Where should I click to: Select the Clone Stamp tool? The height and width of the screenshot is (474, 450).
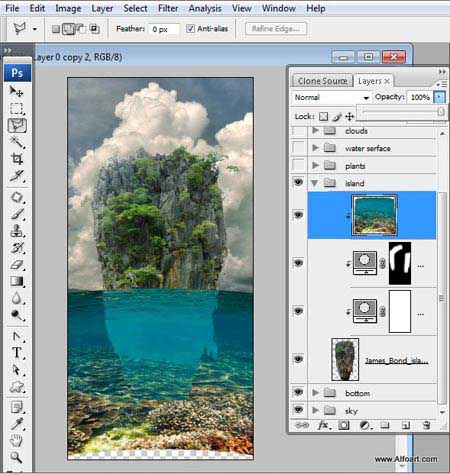pyautogui.click(x=17, y=231)
